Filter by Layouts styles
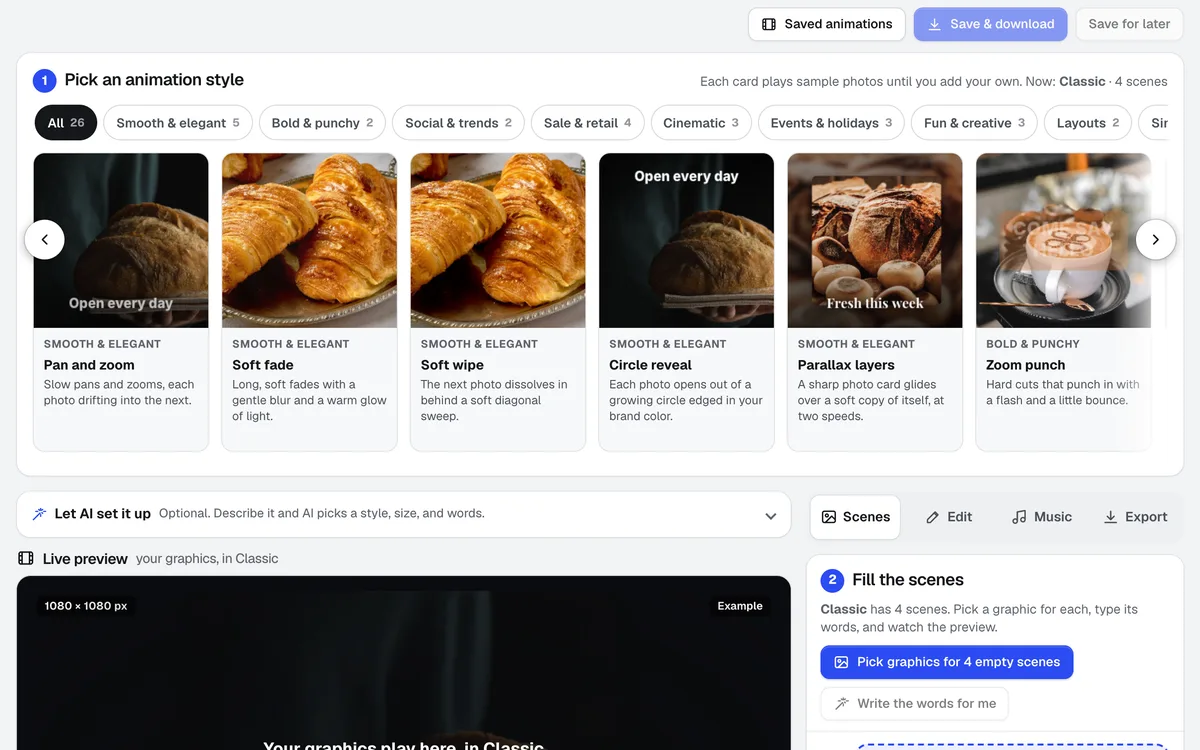Viewport: 1200px width, 750px height. [x=1088, y=123]
